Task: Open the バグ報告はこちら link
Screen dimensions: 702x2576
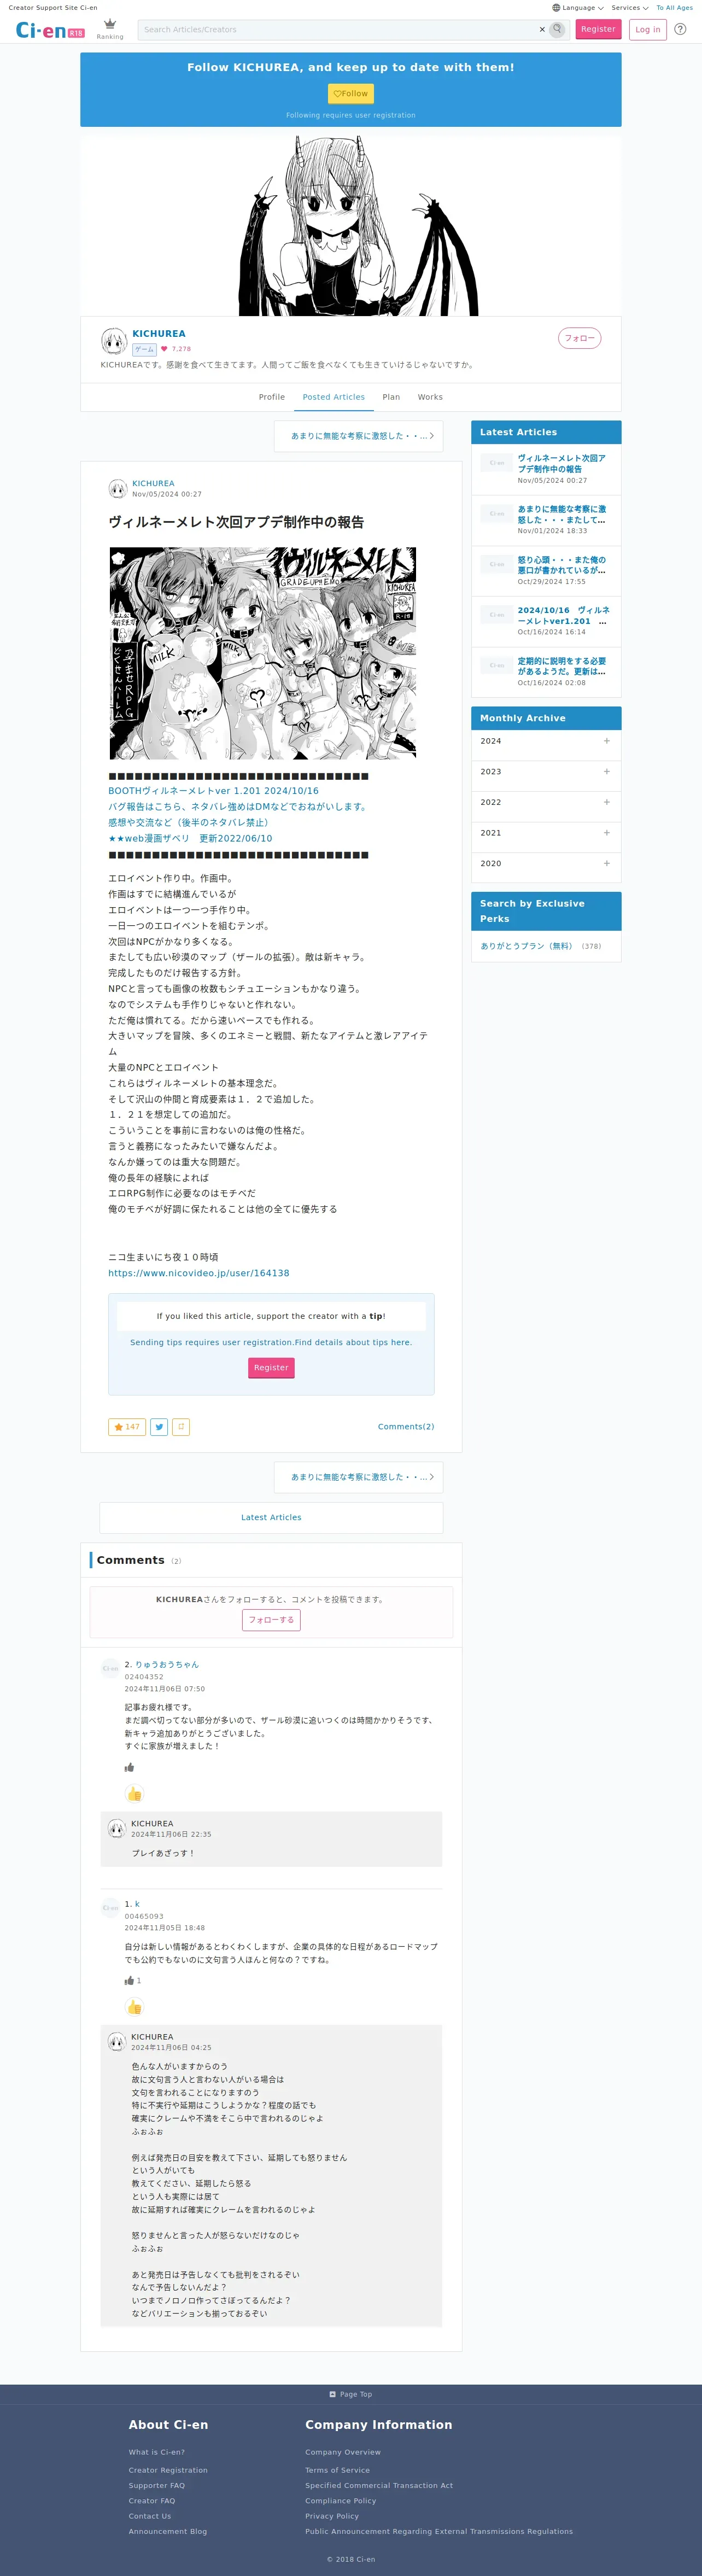Action: (239, 807)
